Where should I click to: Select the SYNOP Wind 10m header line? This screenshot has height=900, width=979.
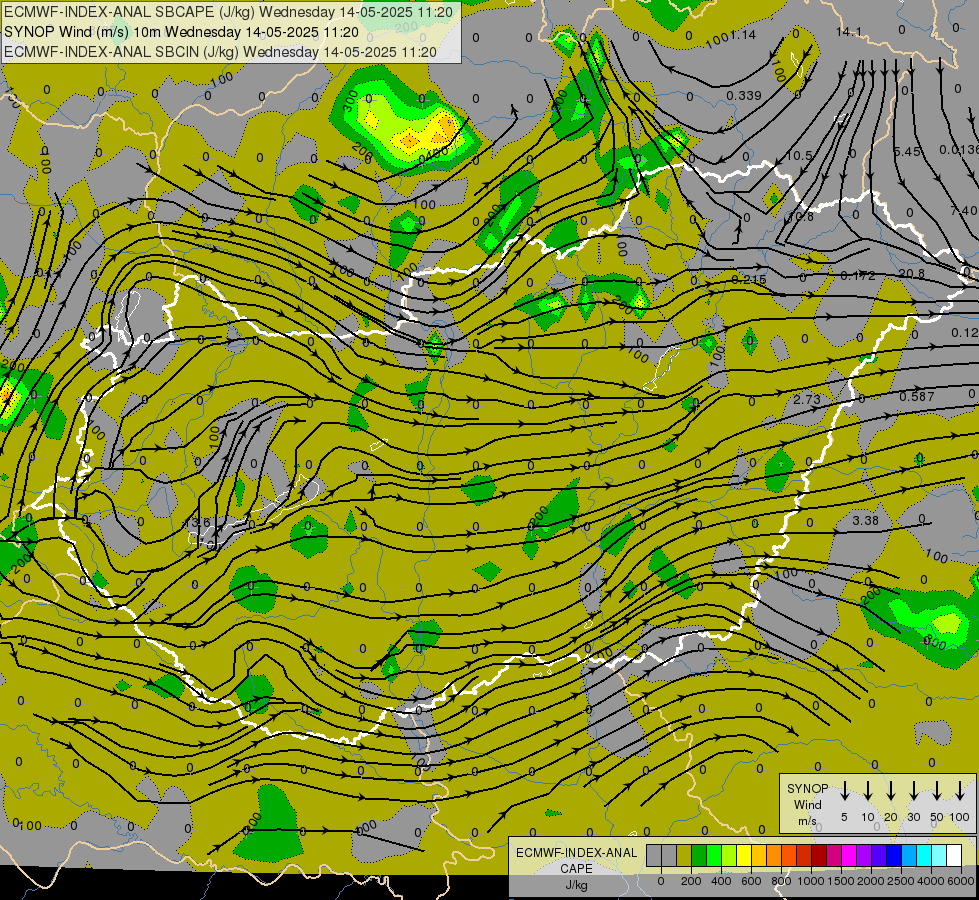pos(182,32)
